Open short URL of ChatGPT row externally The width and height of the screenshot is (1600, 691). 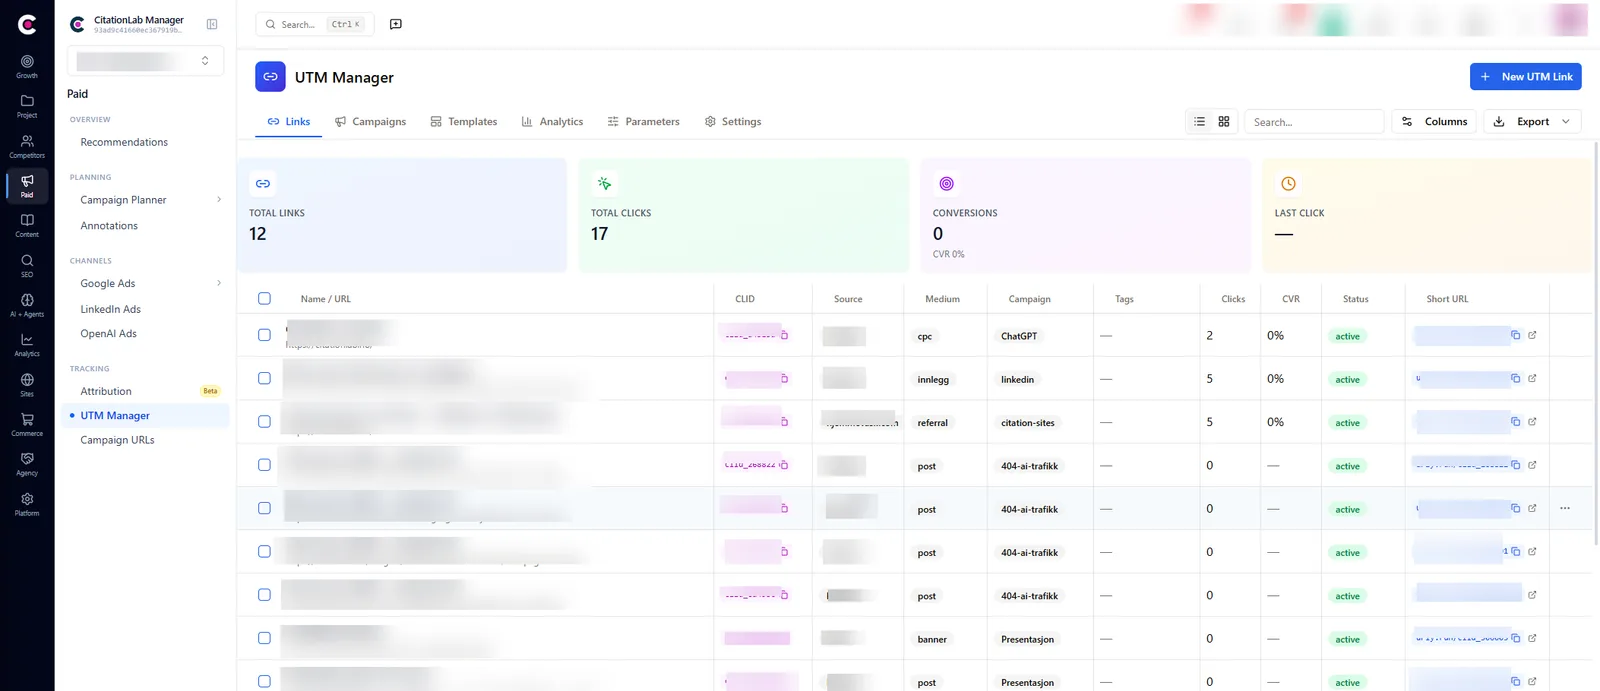coord(1532,335)
